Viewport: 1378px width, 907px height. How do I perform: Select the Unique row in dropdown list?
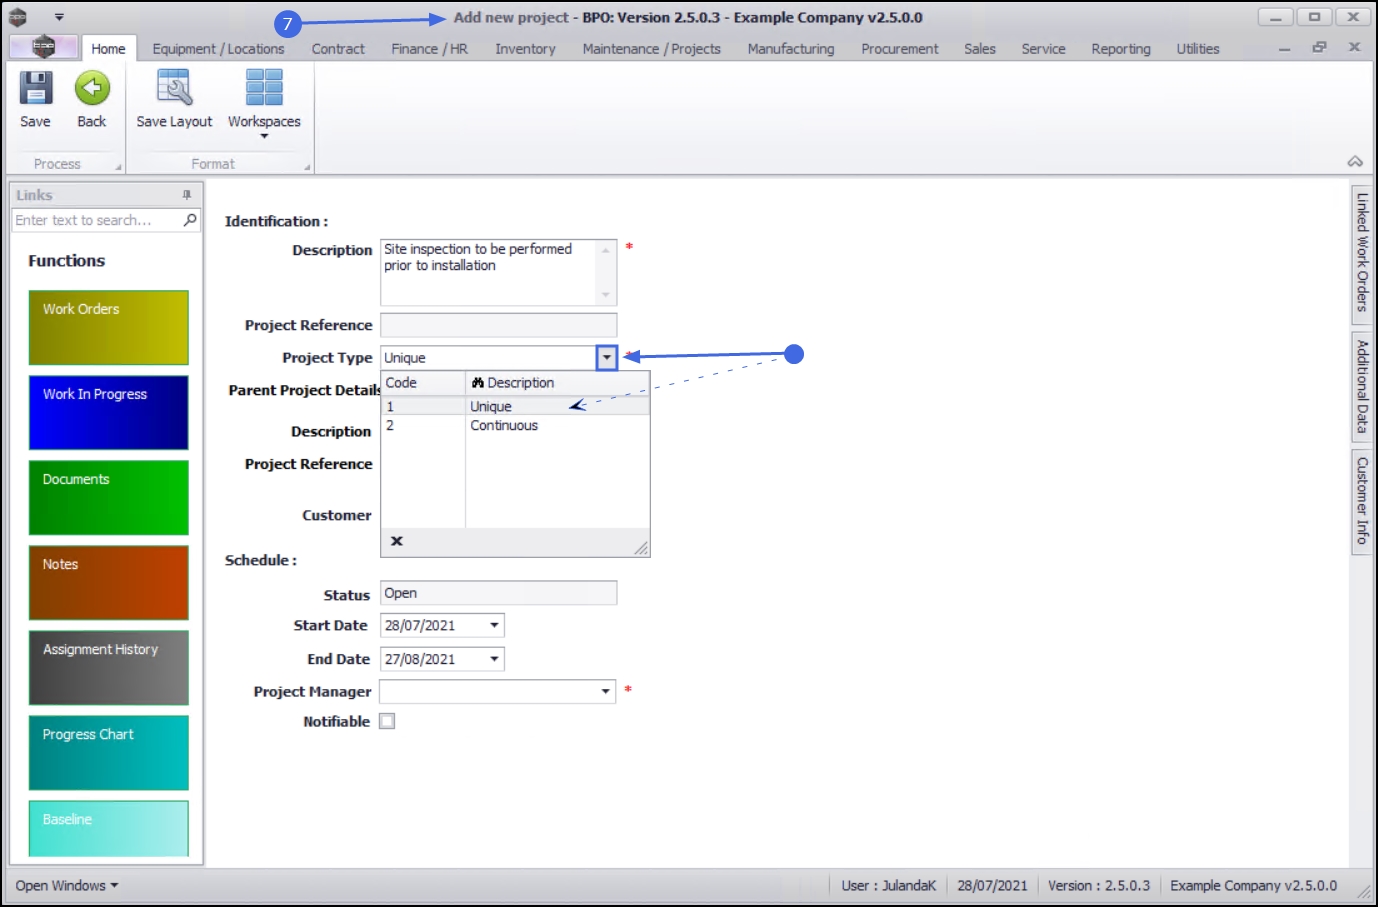(x=515, y=407)
